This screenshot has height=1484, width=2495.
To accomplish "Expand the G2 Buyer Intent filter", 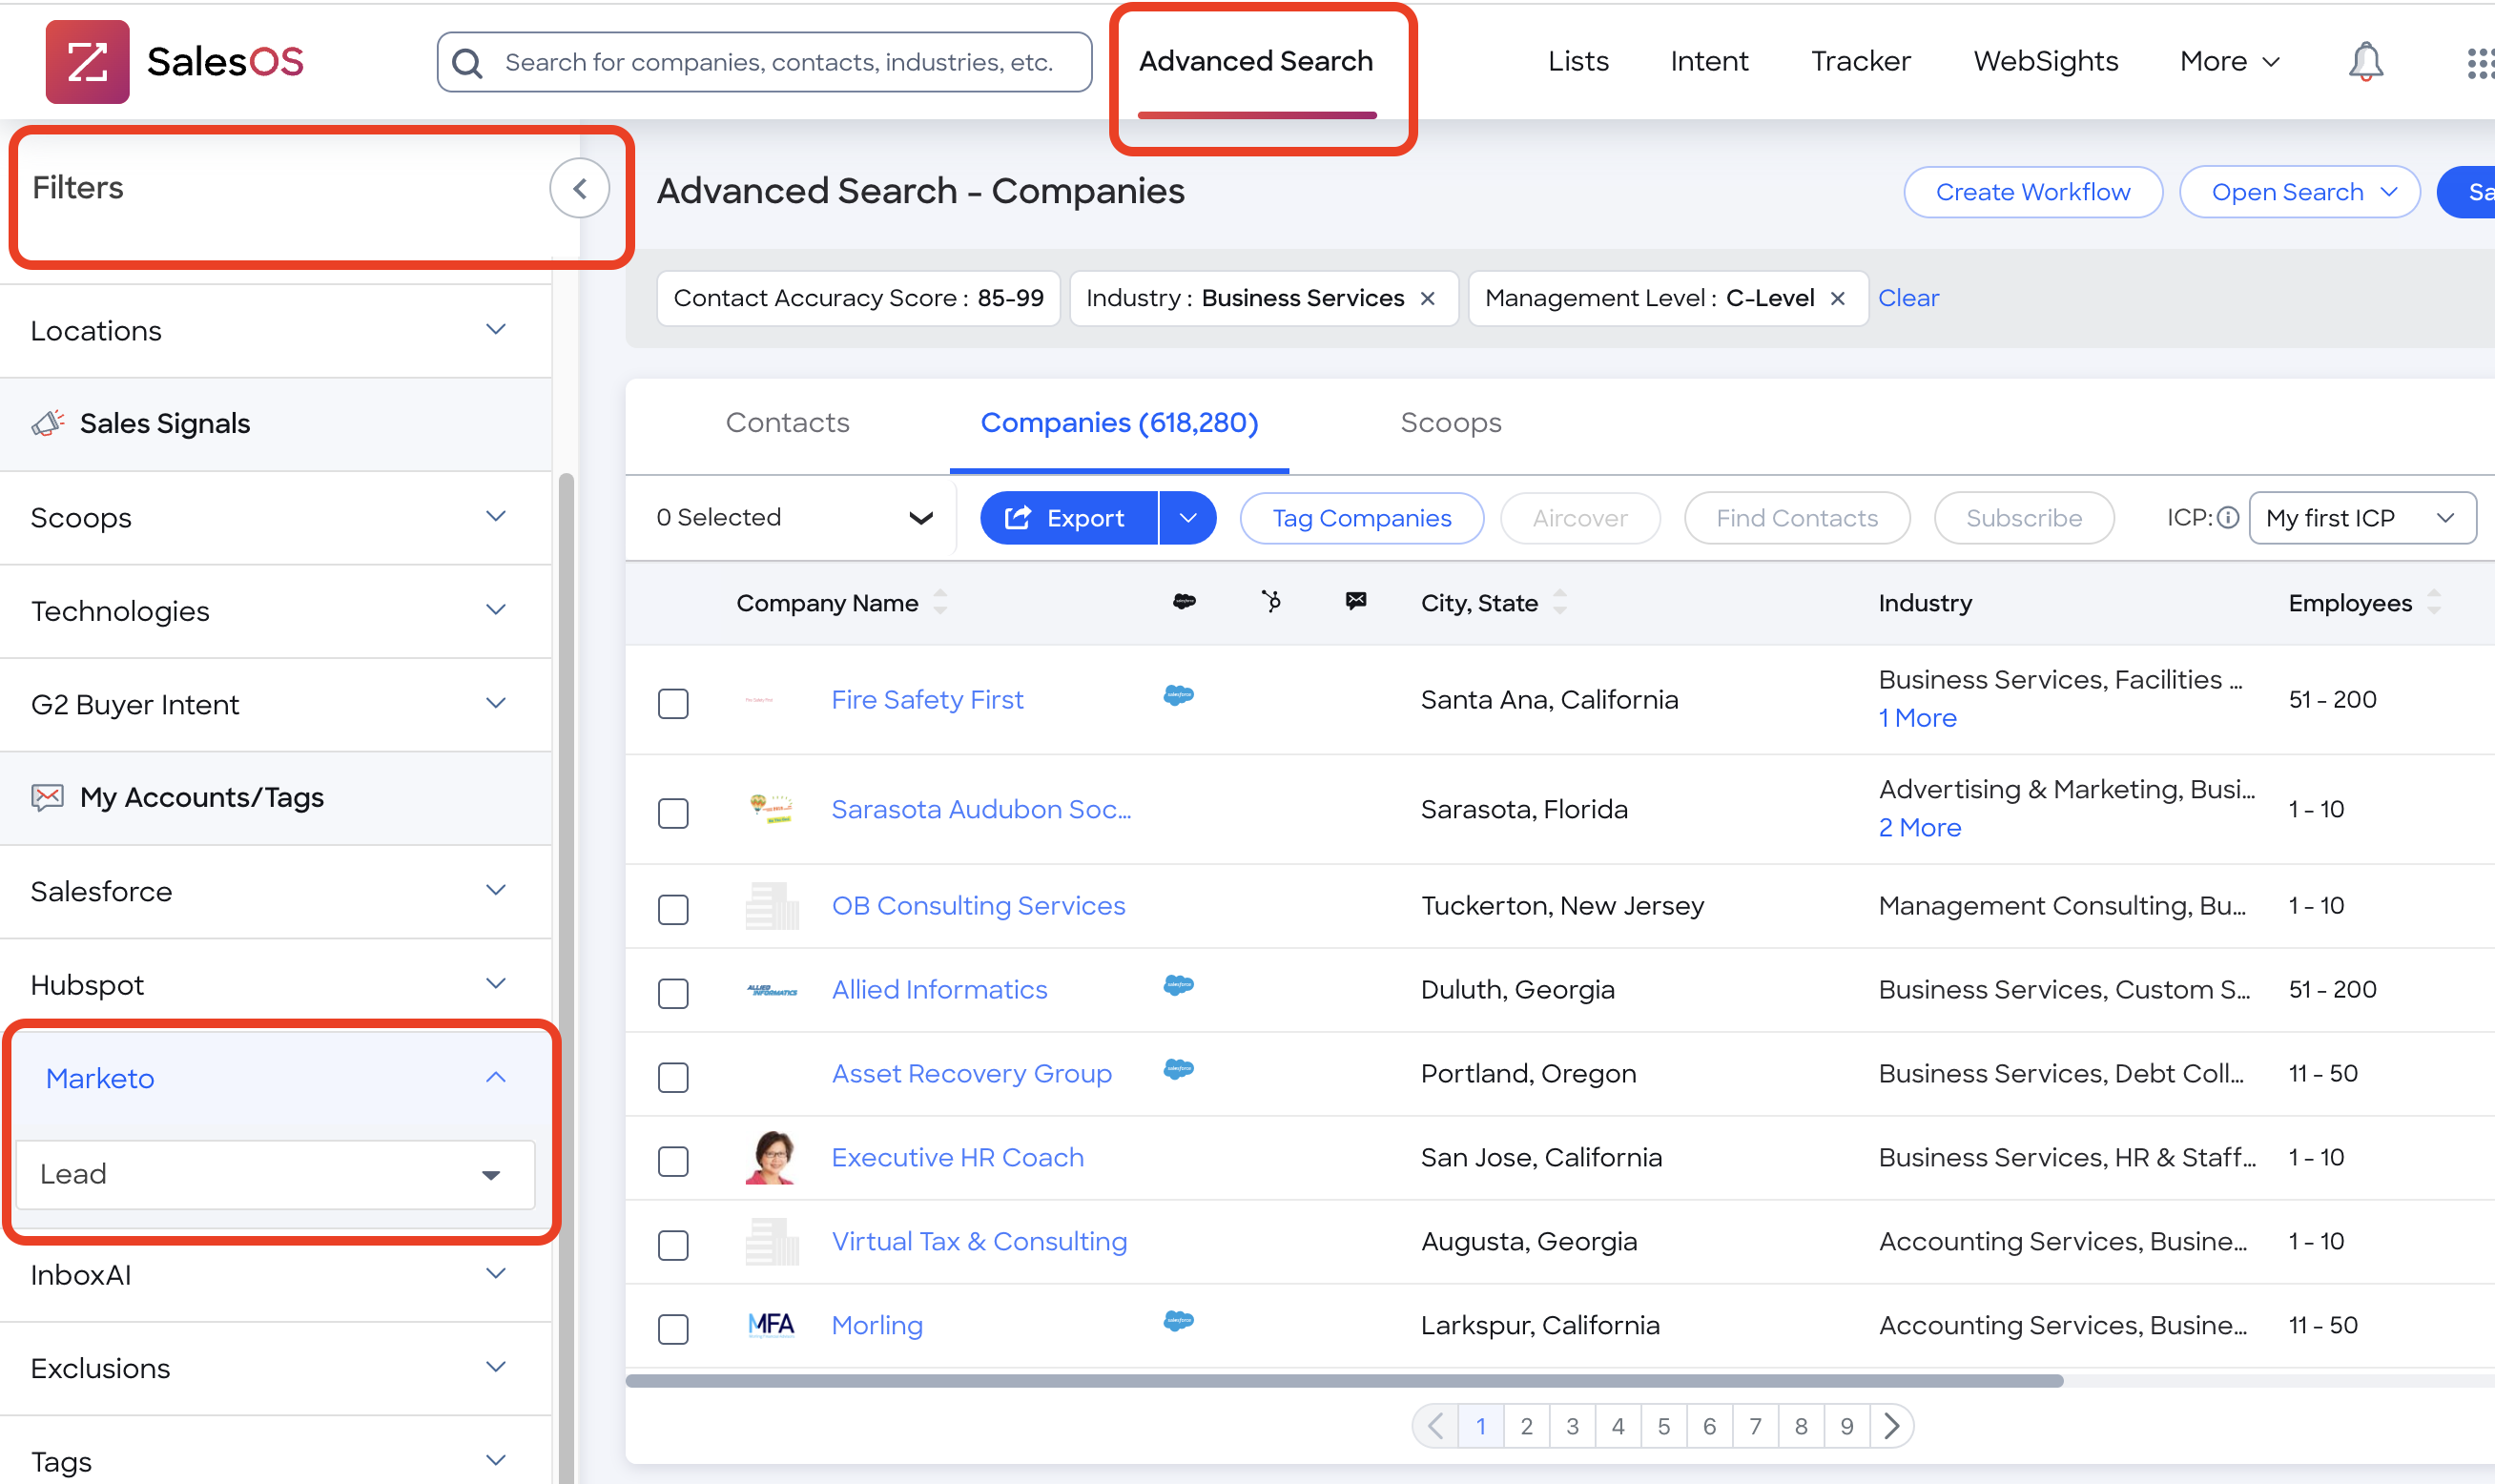I will coord(275,704).
